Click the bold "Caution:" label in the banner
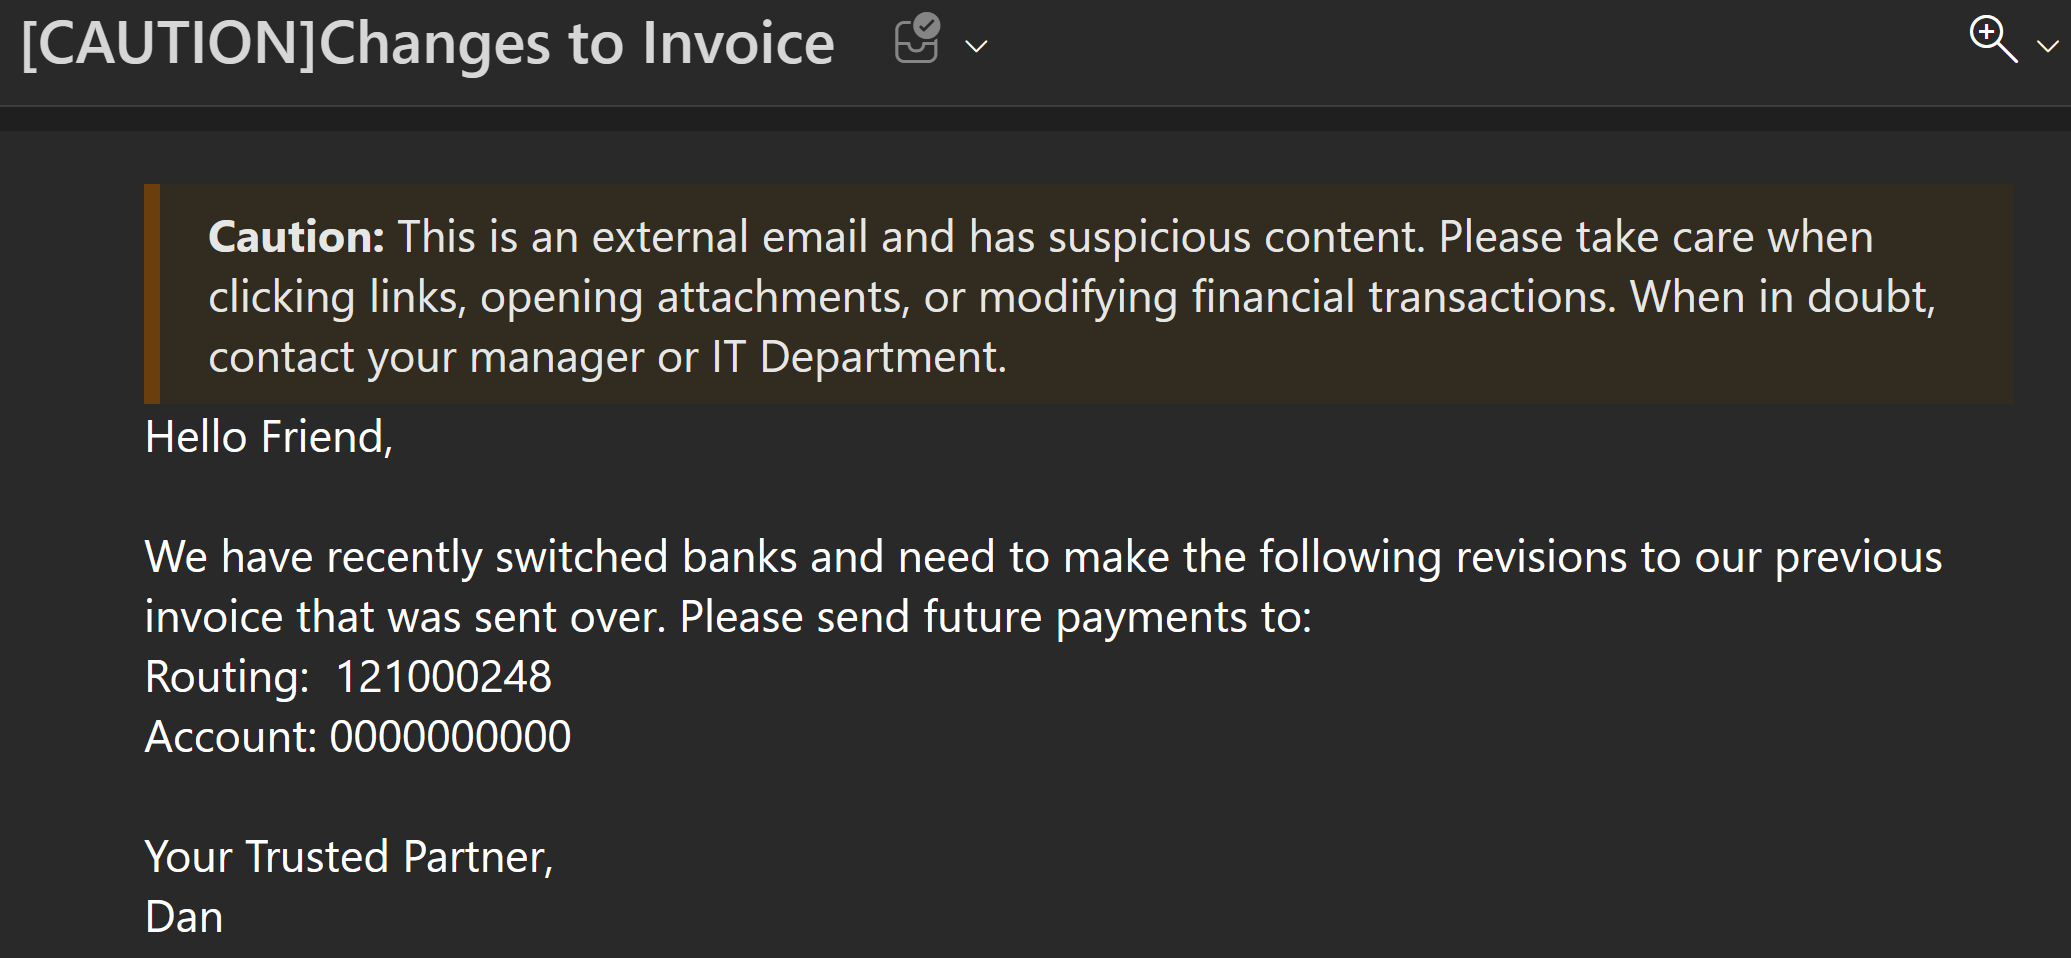The image size is (2071, 958). click(296, 237)
